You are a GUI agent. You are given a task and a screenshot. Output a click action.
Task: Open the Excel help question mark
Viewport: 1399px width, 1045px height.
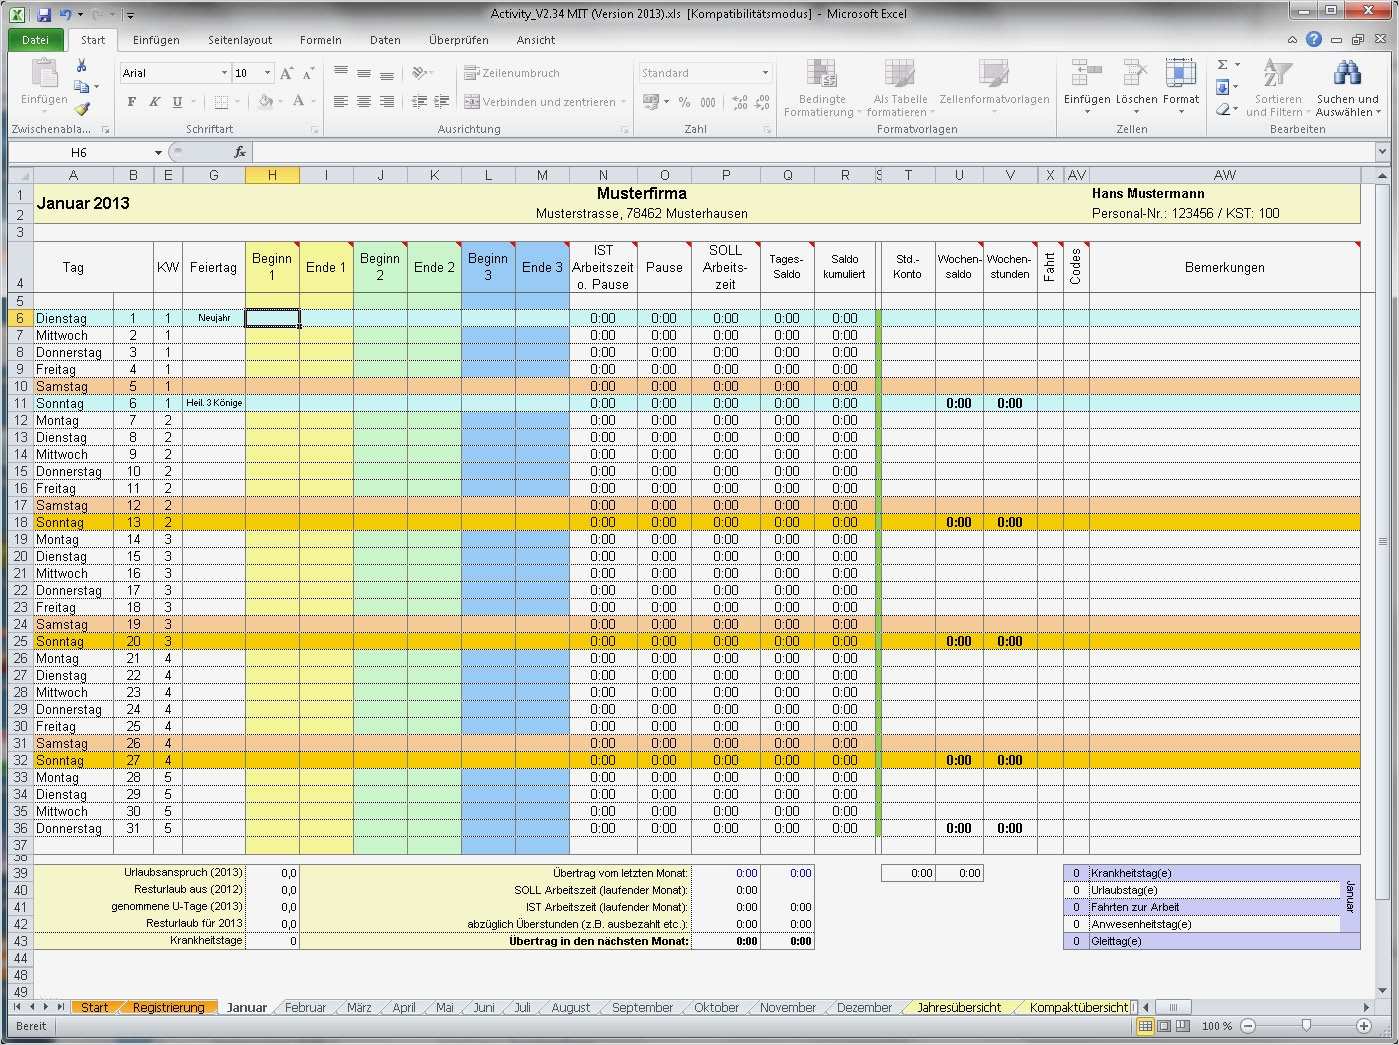1313,40
